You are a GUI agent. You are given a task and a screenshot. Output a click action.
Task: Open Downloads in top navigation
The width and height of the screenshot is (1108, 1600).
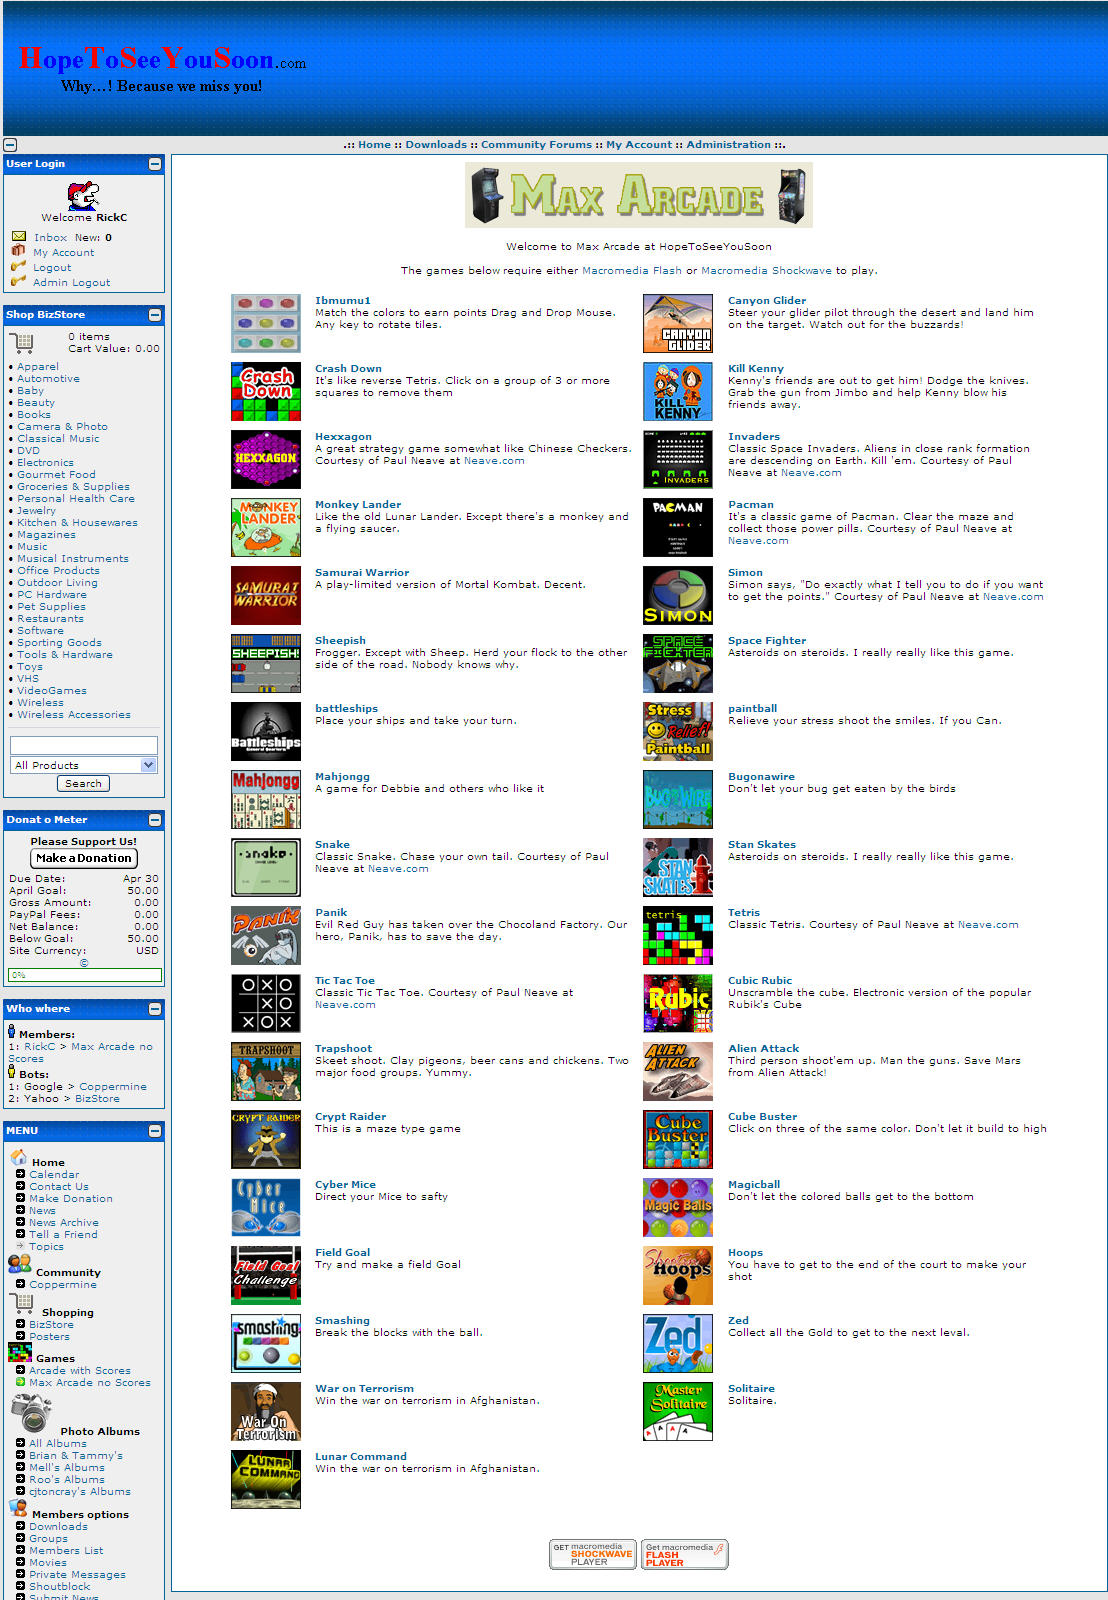pyautogui.click(x=436, y=145)
